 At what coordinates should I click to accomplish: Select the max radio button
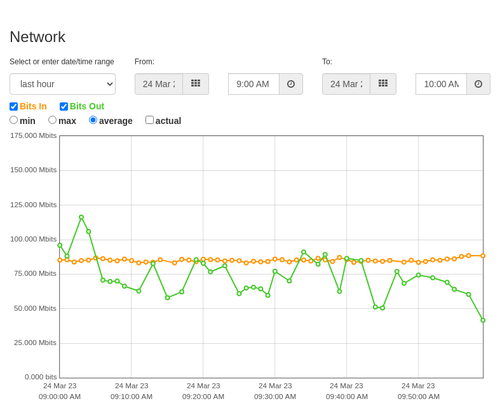[x=52, y=120]
